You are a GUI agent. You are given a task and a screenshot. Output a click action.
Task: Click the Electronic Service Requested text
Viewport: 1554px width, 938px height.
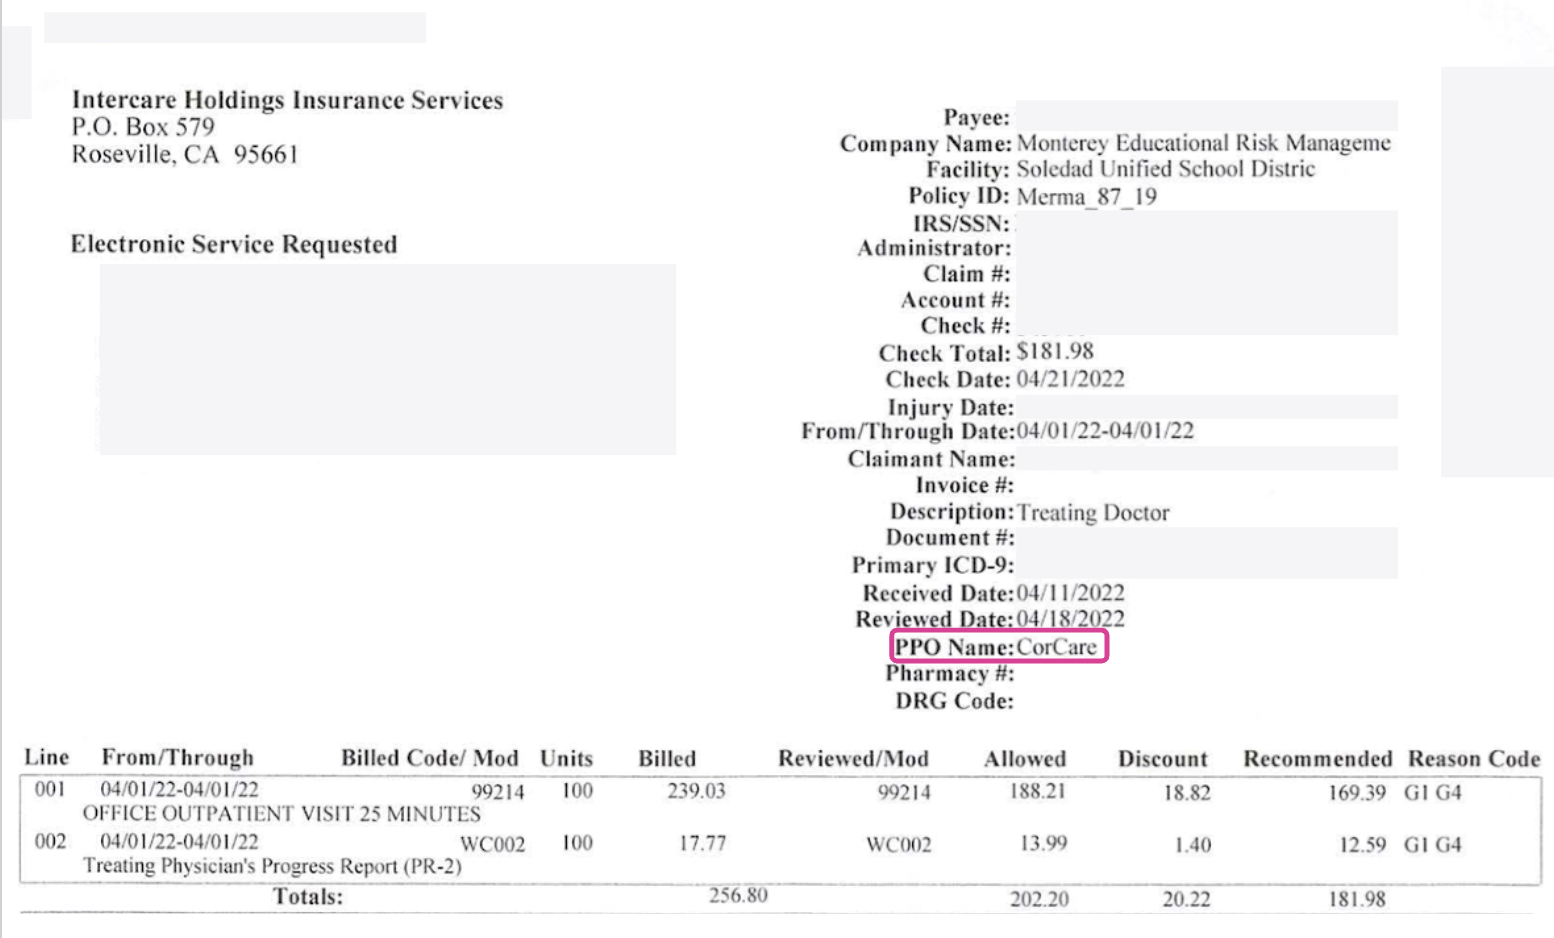pos(234,244)
